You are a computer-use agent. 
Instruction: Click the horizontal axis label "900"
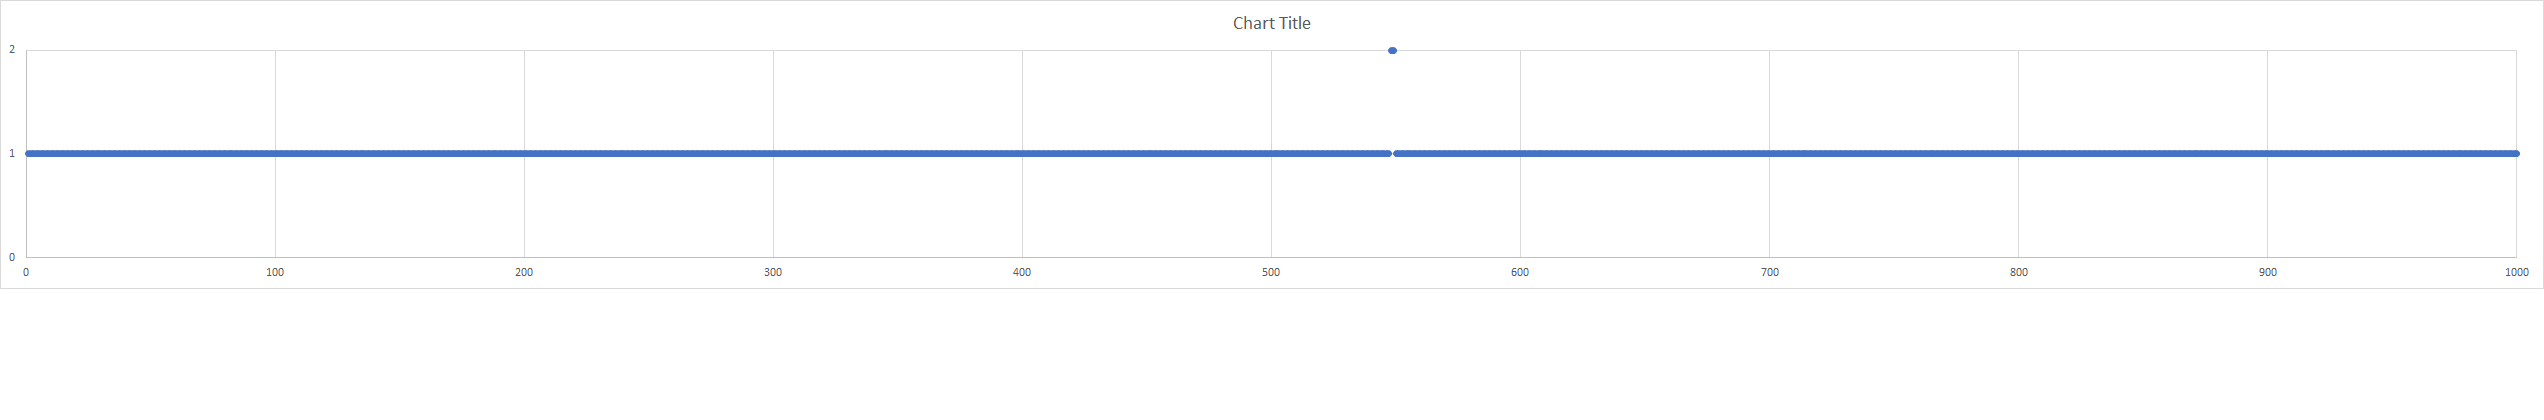click(x=2267, y=272)
